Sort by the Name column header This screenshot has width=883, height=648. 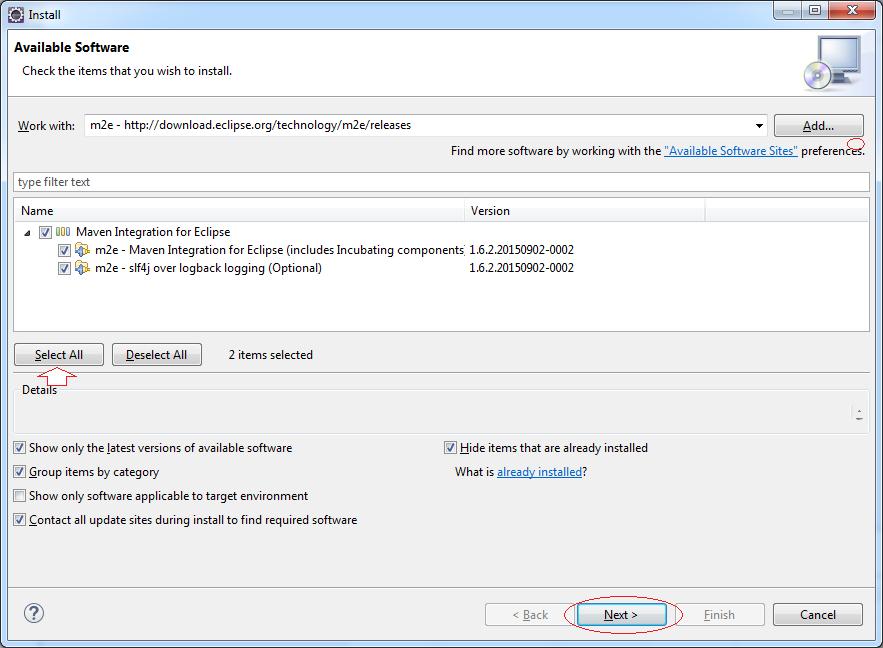tap(239, 211)
